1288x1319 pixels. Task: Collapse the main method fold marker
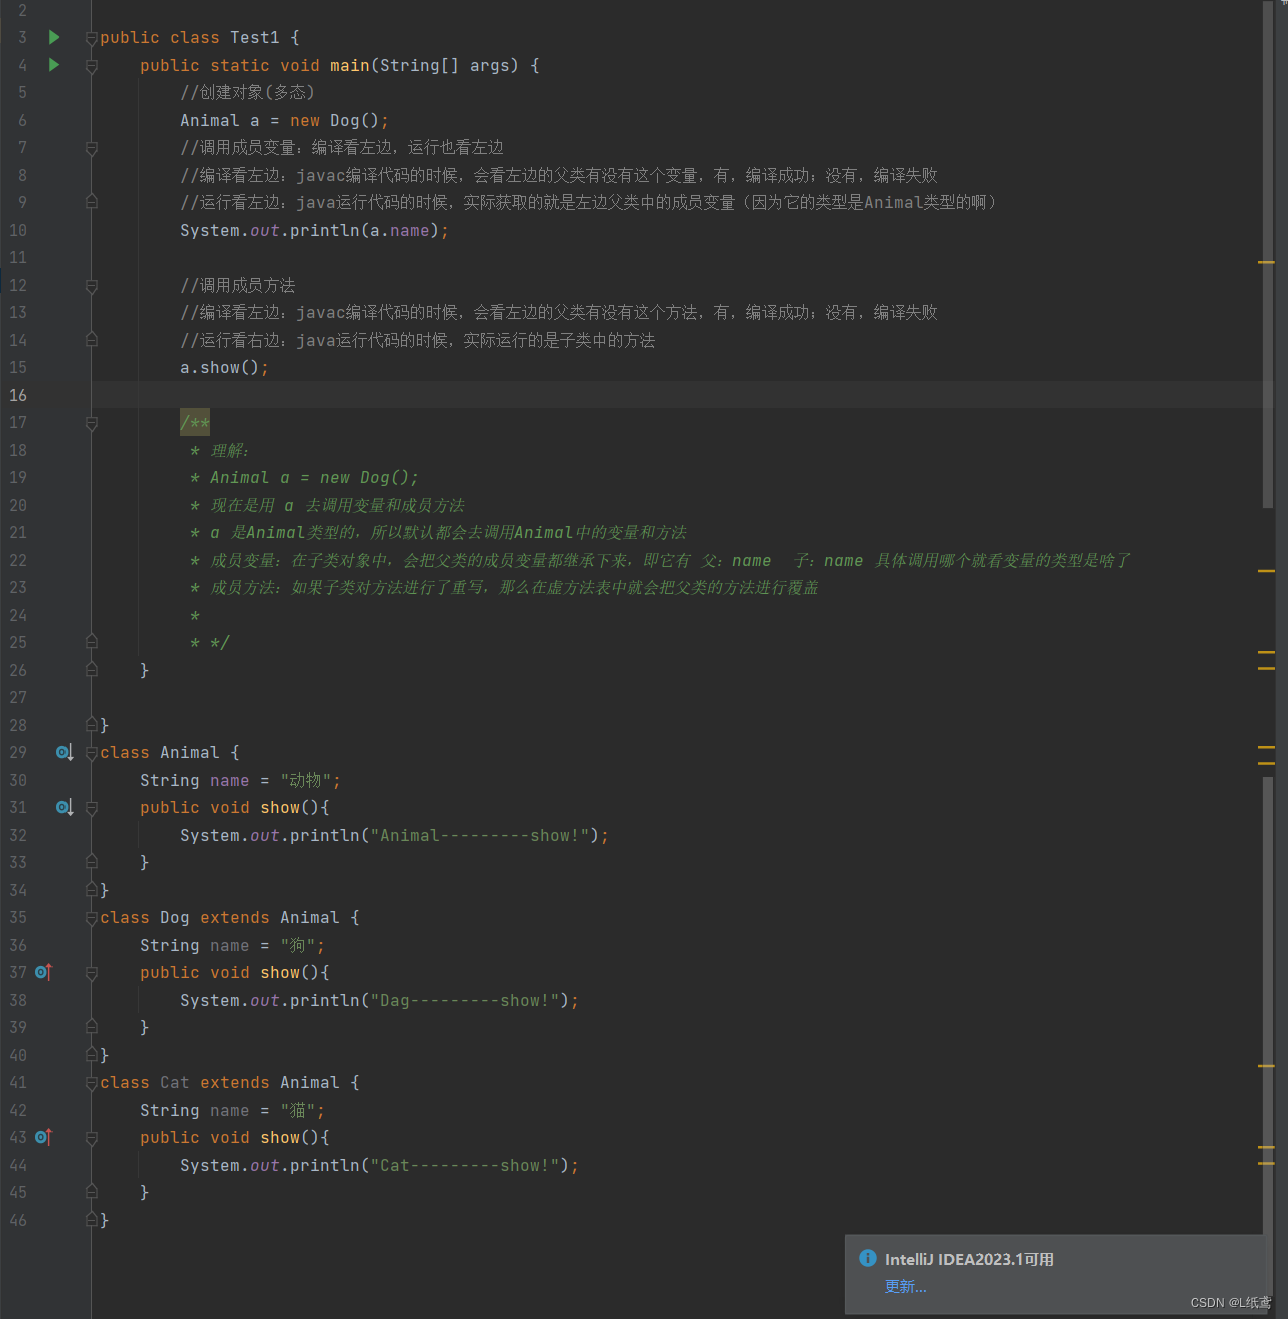click(x=92, y=66)
